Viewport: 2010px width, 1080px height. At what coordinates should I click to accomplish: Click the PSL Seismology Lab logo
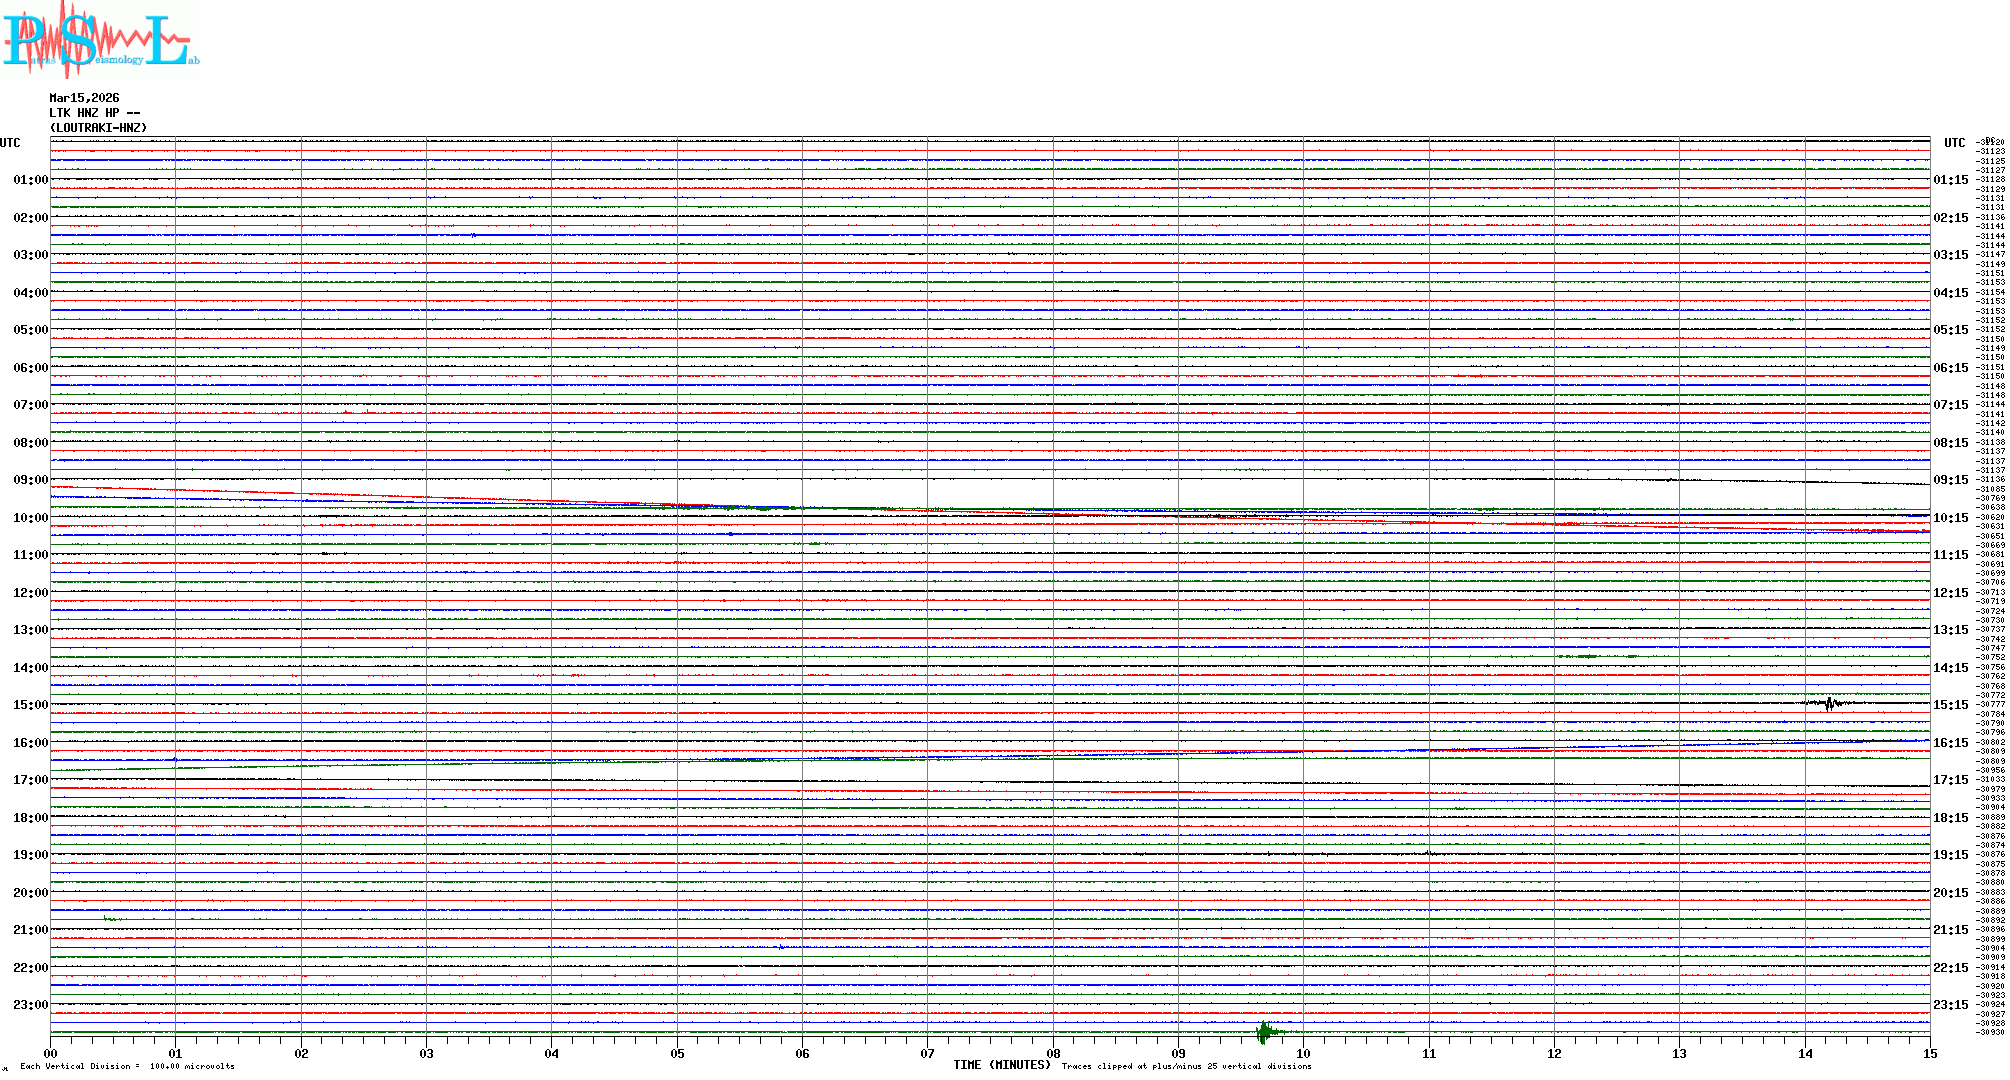pos(100,40)
